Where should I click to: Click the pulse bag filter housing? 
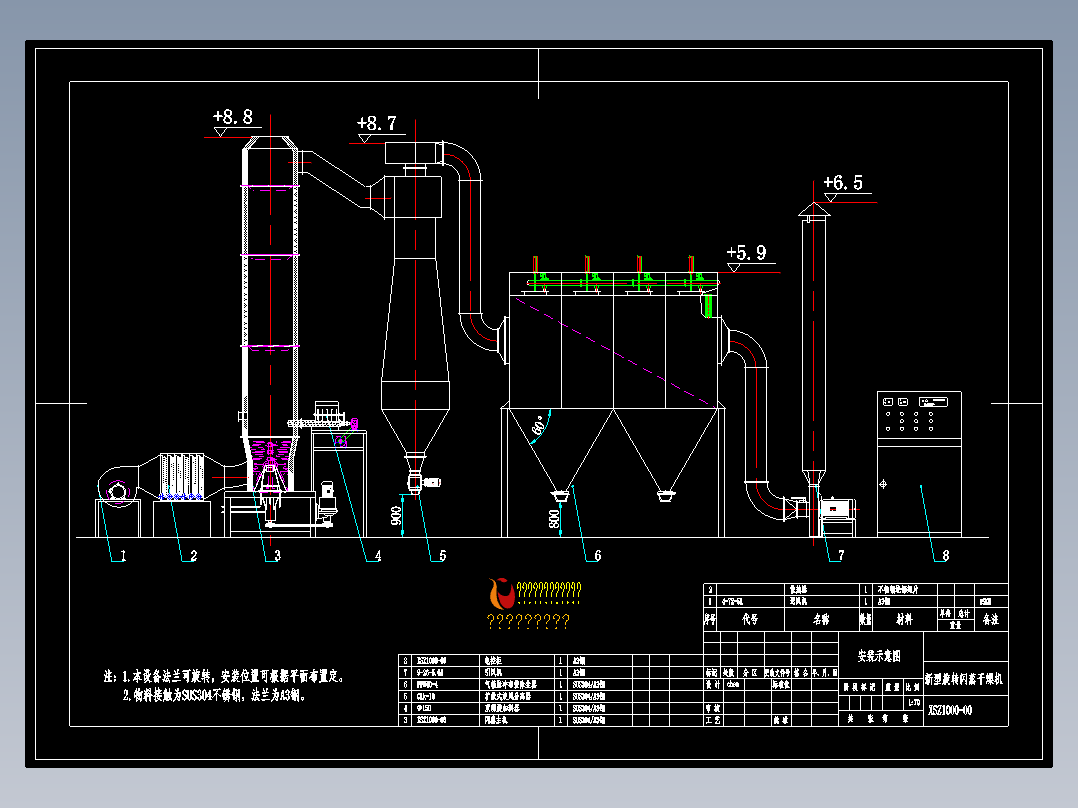tap(613, 340)
